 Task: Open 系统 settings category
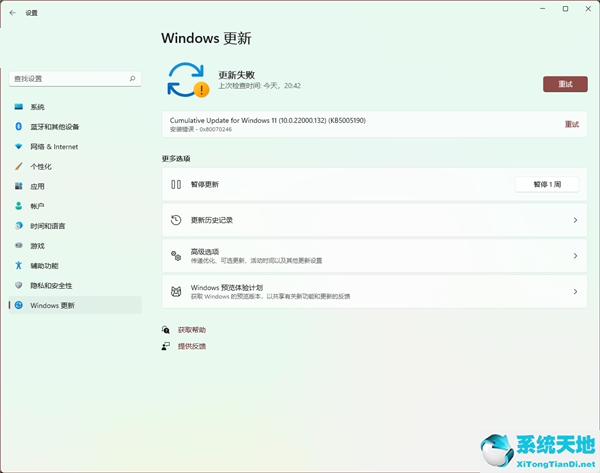point(75,107)
